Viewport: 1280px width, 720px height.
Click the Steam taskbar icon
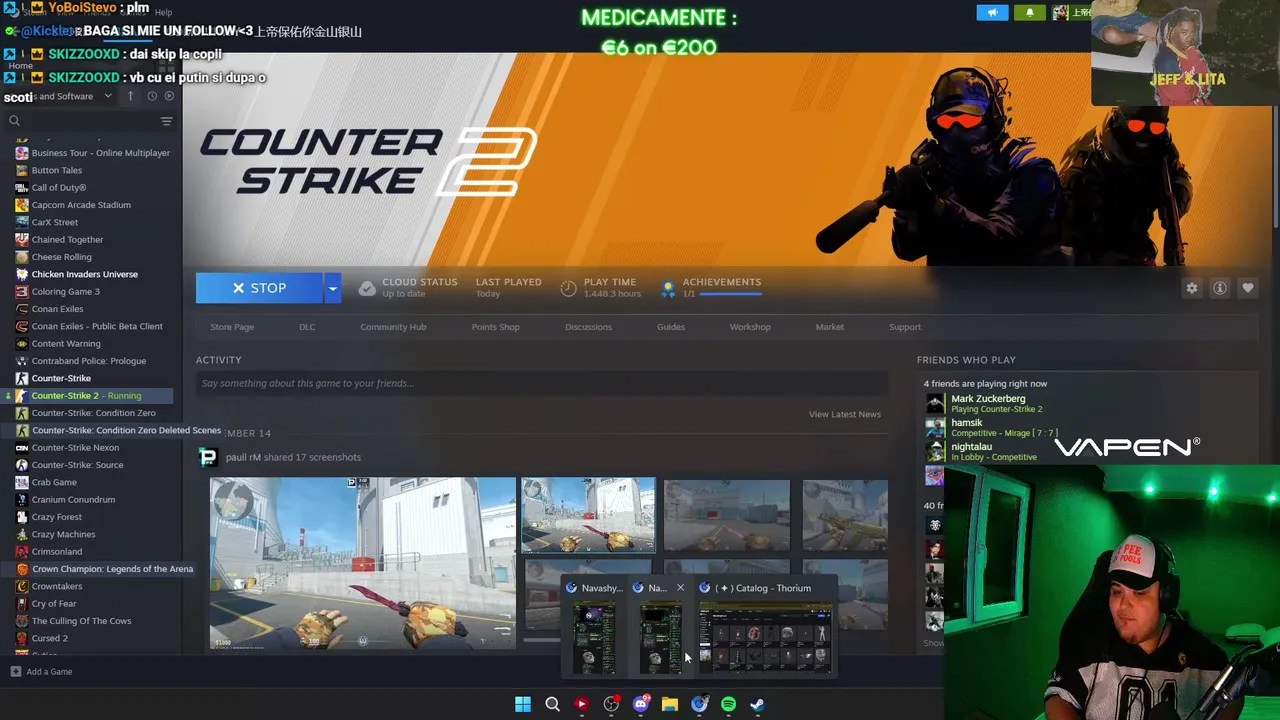757,704
